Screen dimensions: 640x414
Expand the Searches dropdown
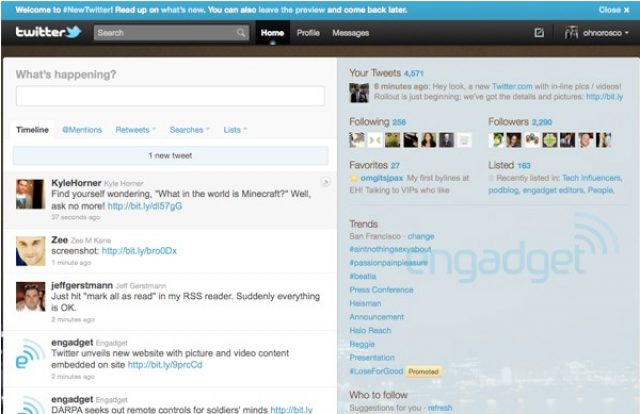point(189,130)
